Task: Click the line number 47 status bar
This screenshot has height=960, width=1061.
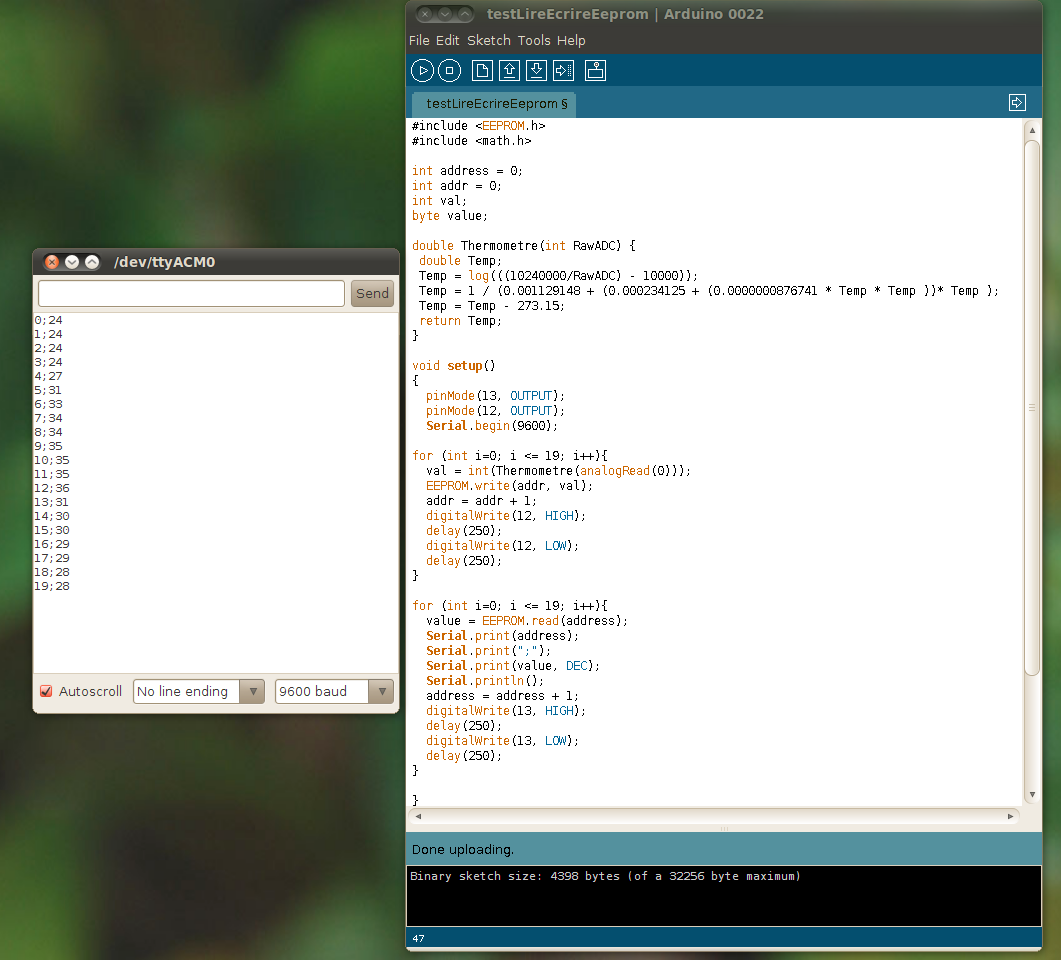Action: (418, 938)
